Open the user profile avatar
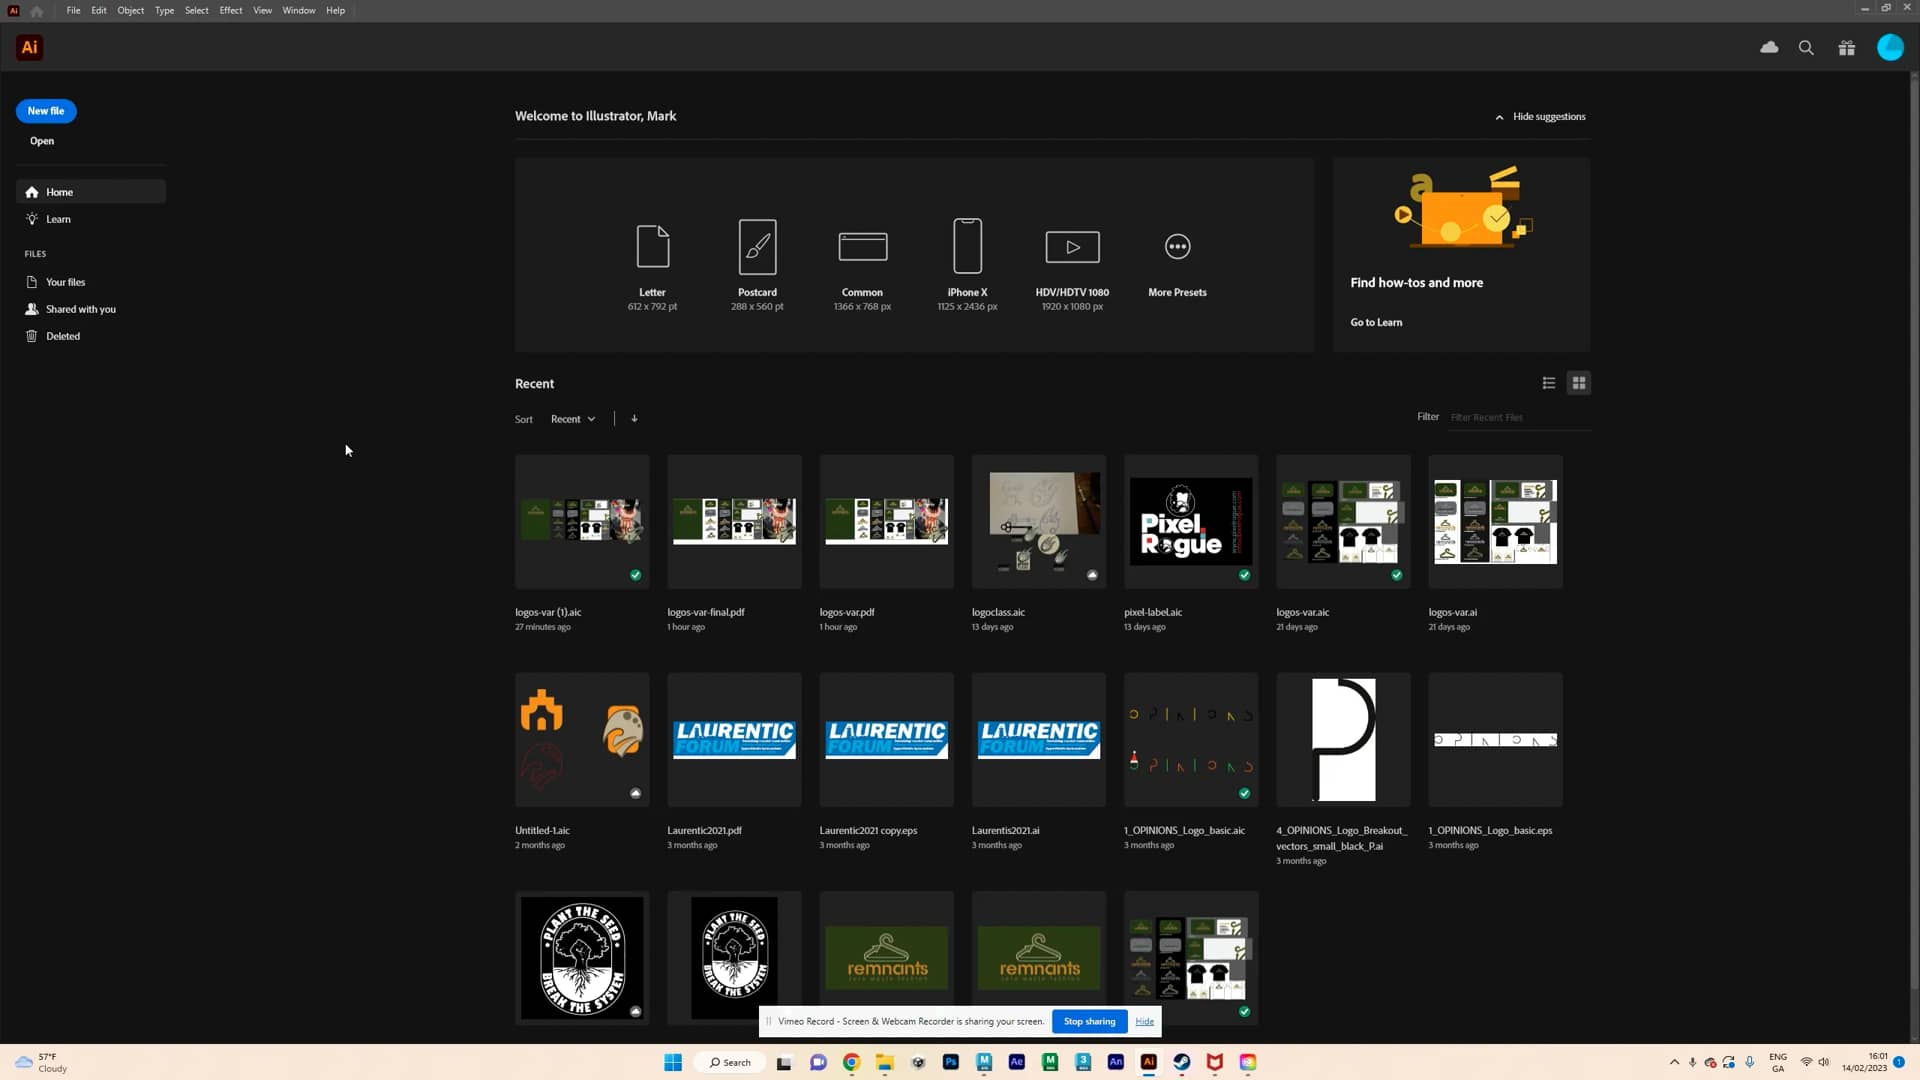 [1890, 47]
